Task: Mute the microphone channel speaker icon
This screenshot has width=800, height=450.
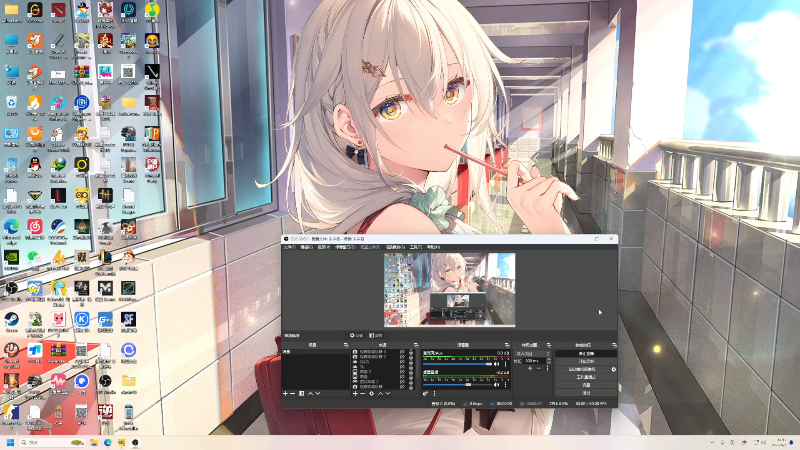Action: click(x=496, y=364)
